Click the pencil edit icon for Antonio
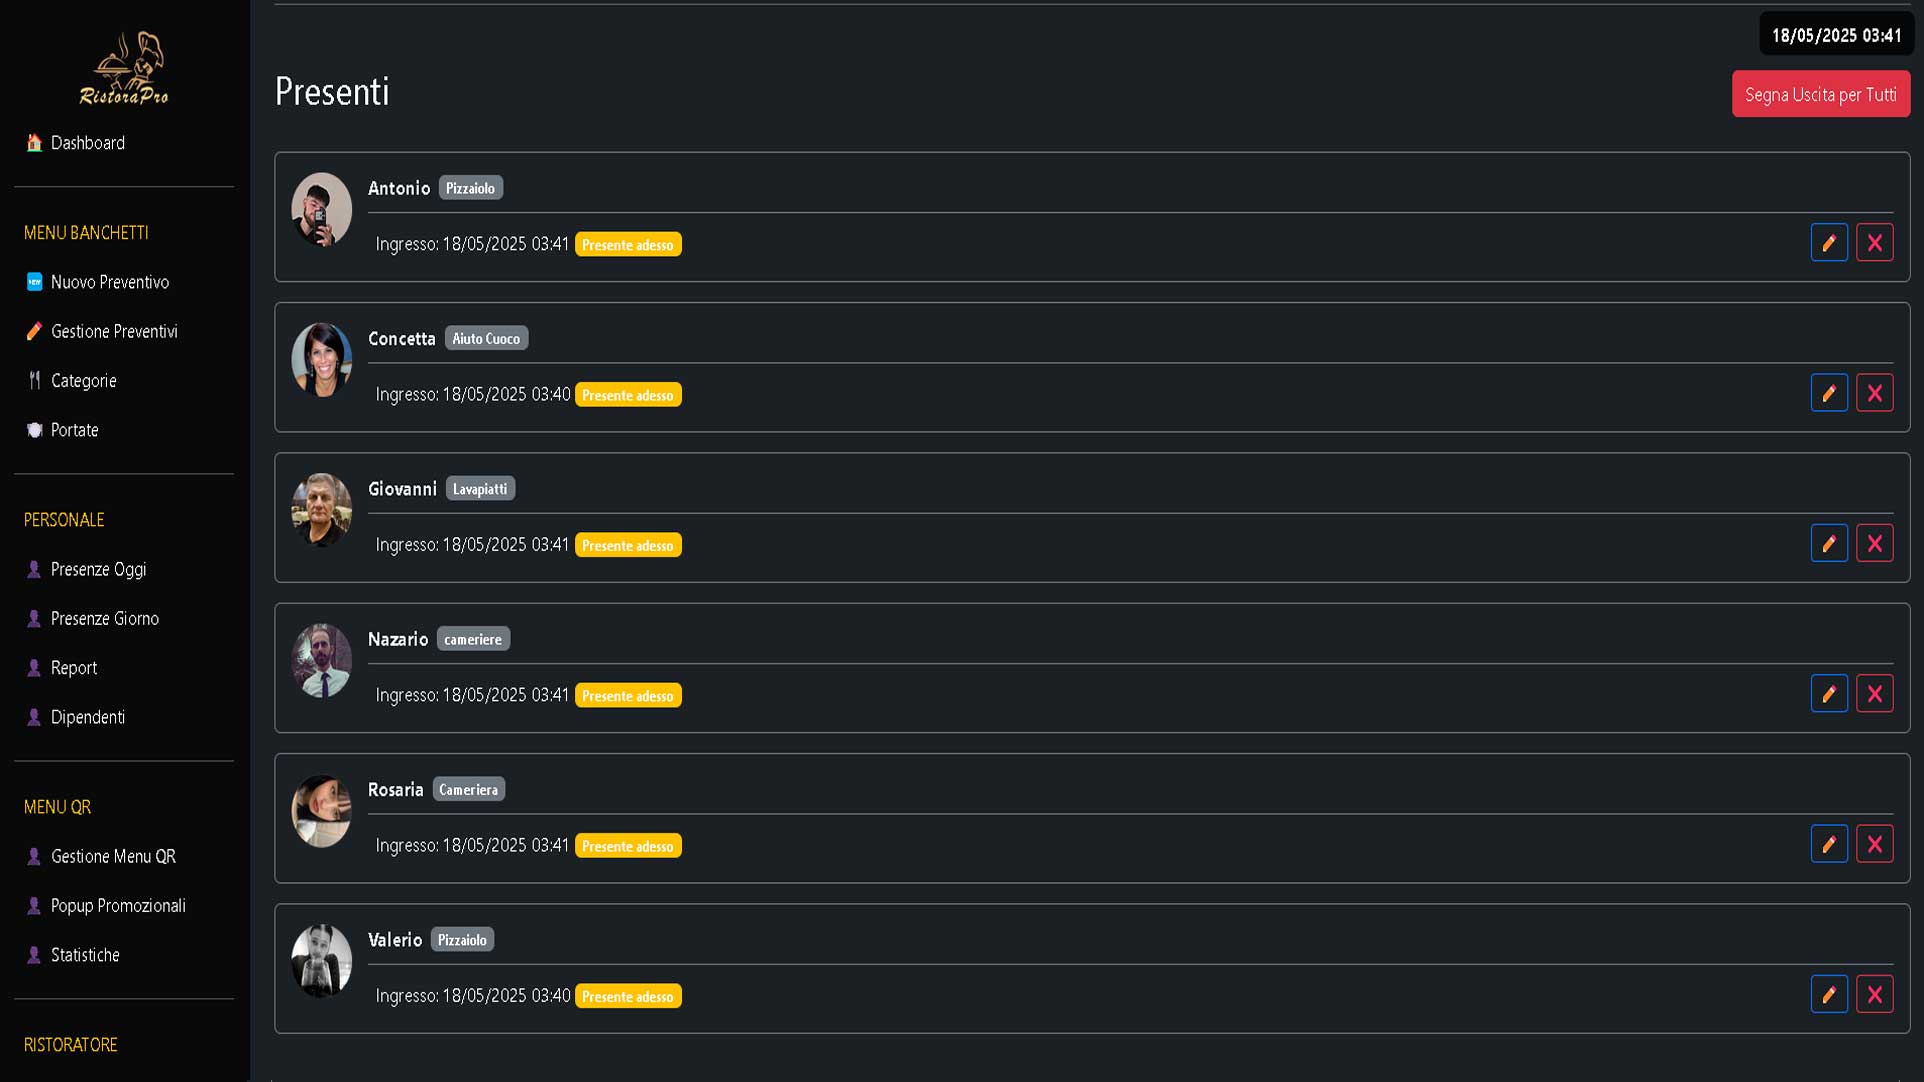Screen dimensions: 1924x1082 tap(1829, 243)
